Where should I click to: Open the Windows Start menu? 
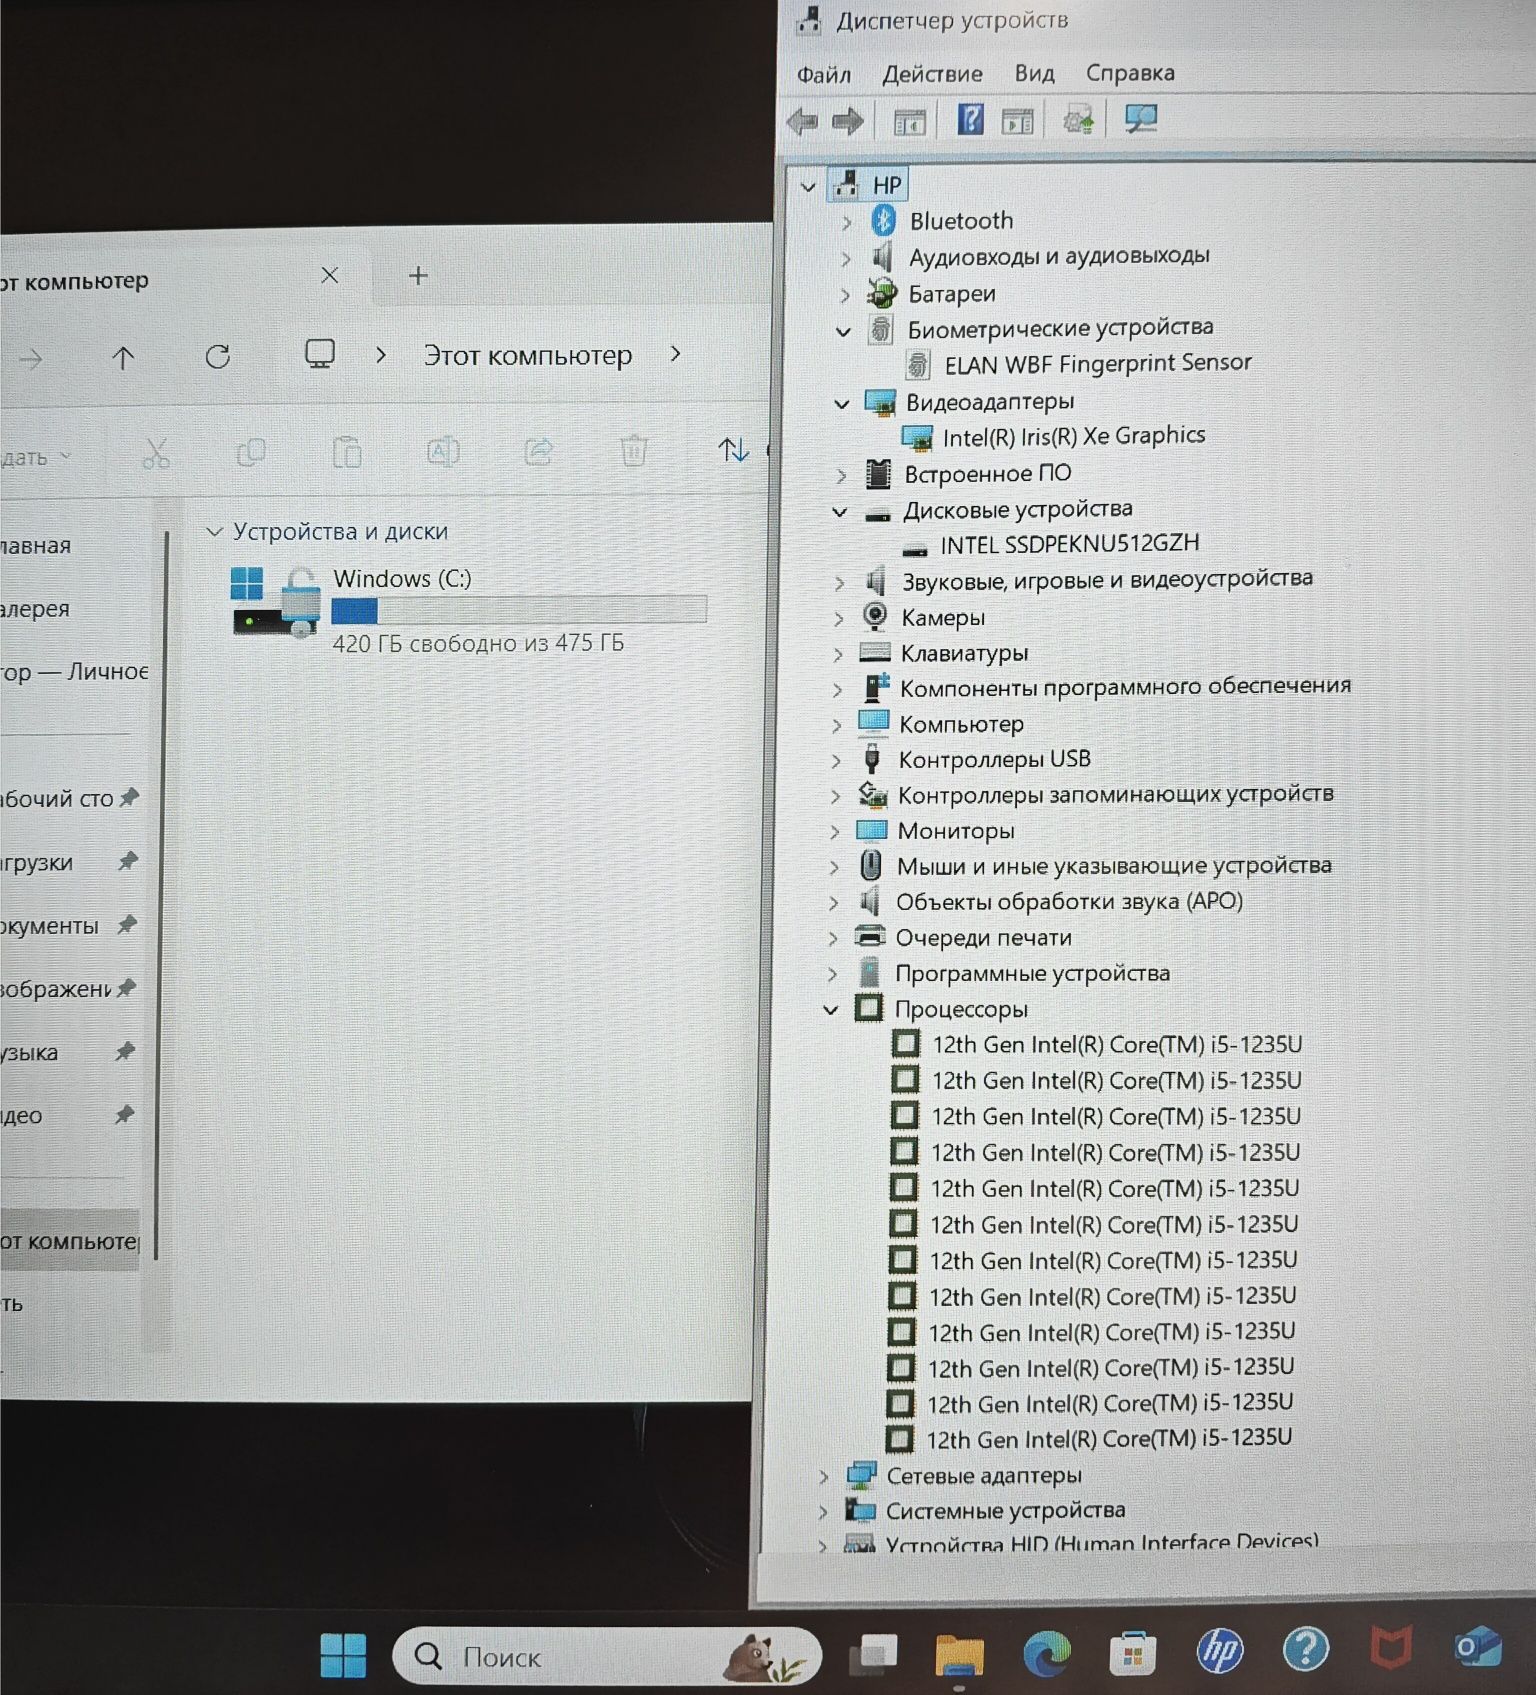pyautogui.click(x=343, y=1655)
